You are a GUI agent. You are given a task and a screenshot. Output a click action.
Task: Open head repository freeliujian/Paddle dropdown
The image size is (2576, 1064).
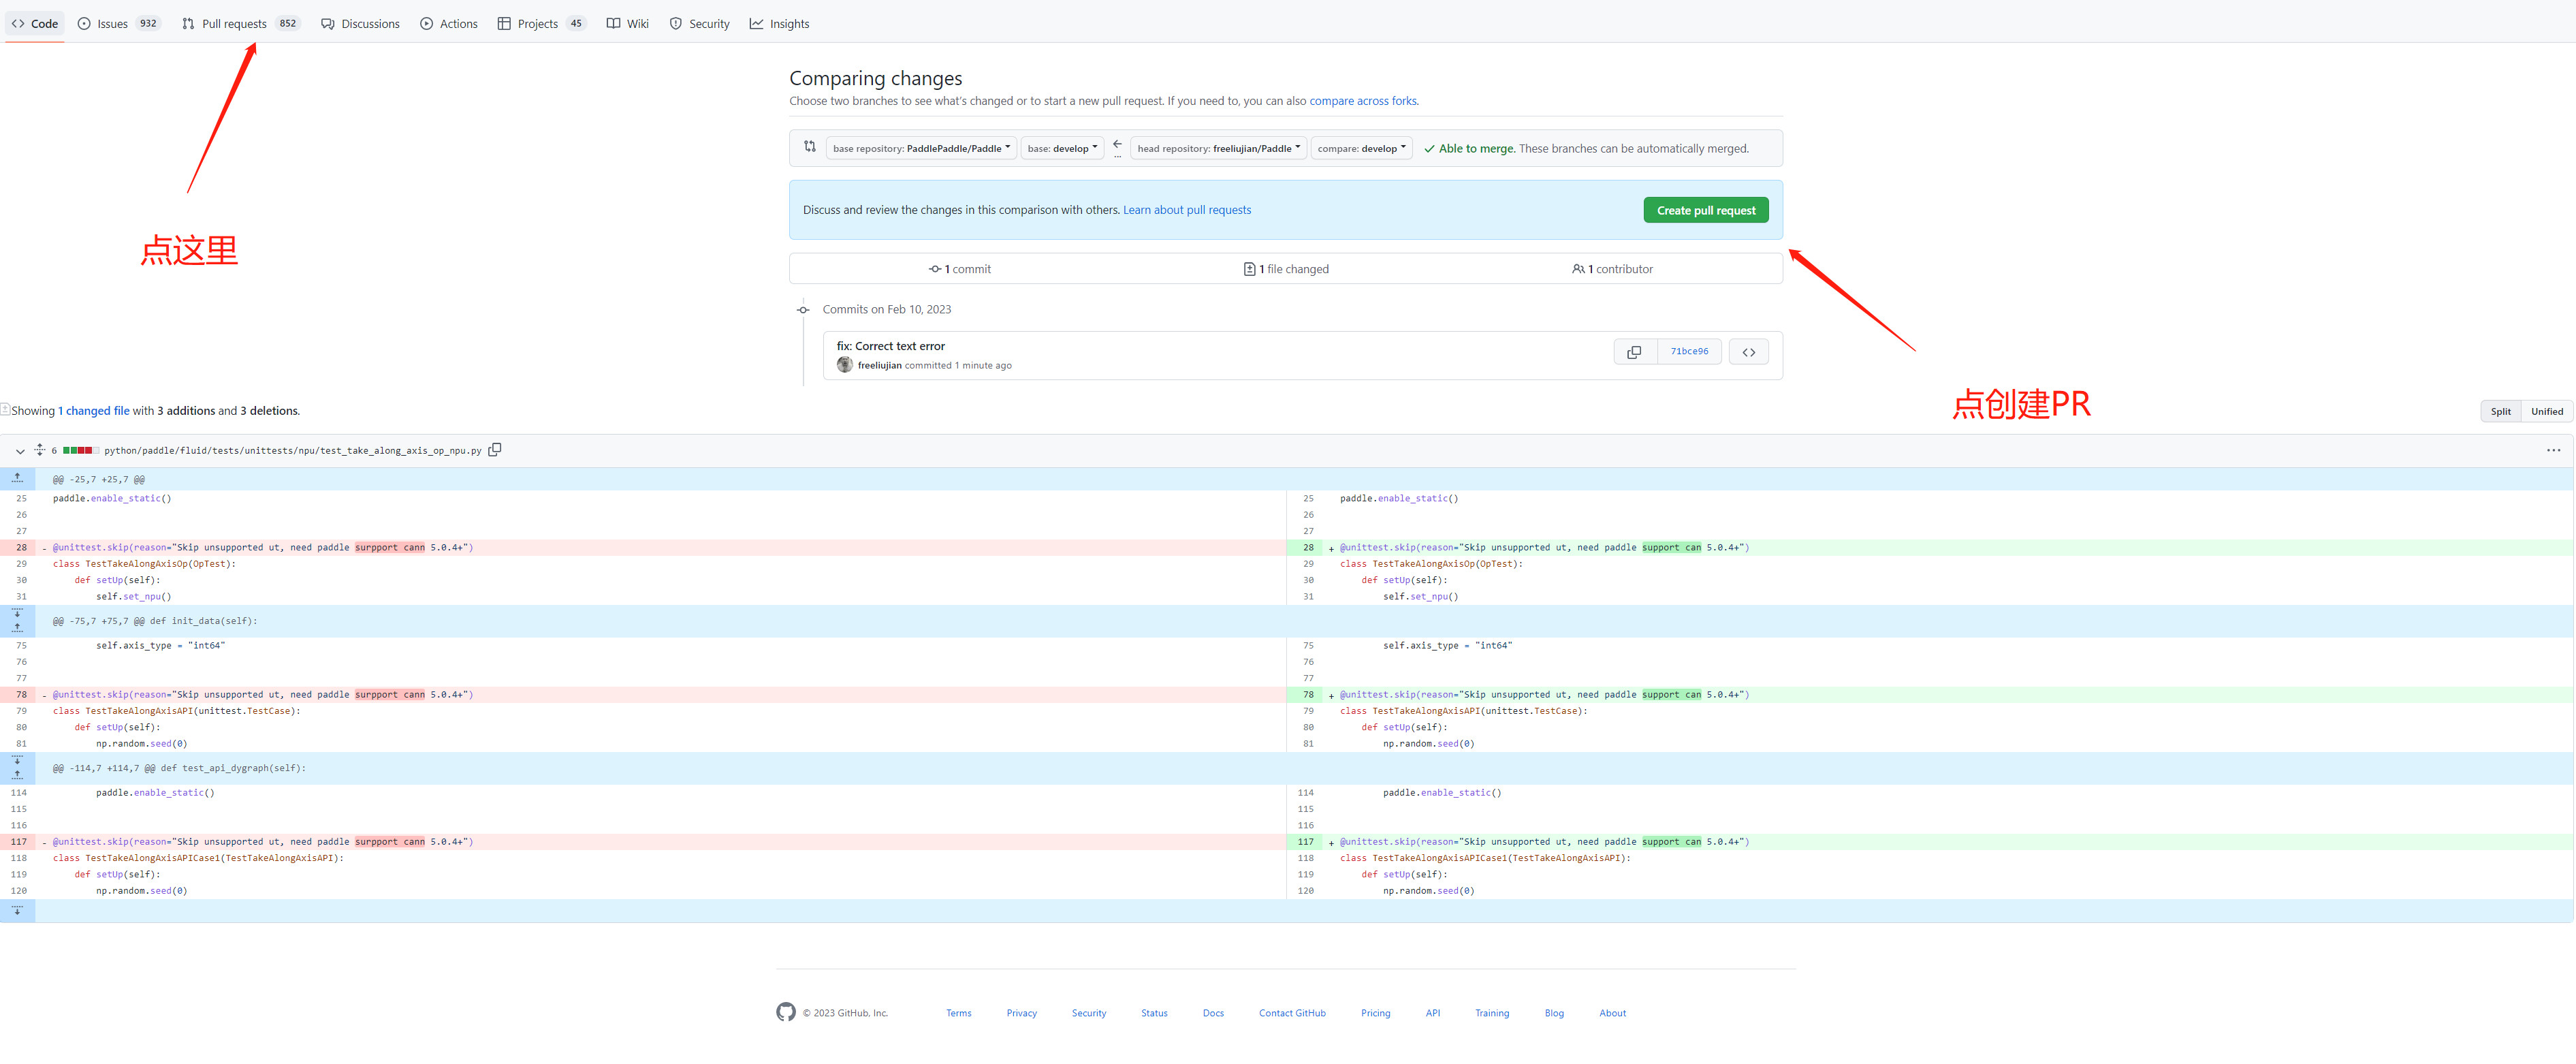1218,148
